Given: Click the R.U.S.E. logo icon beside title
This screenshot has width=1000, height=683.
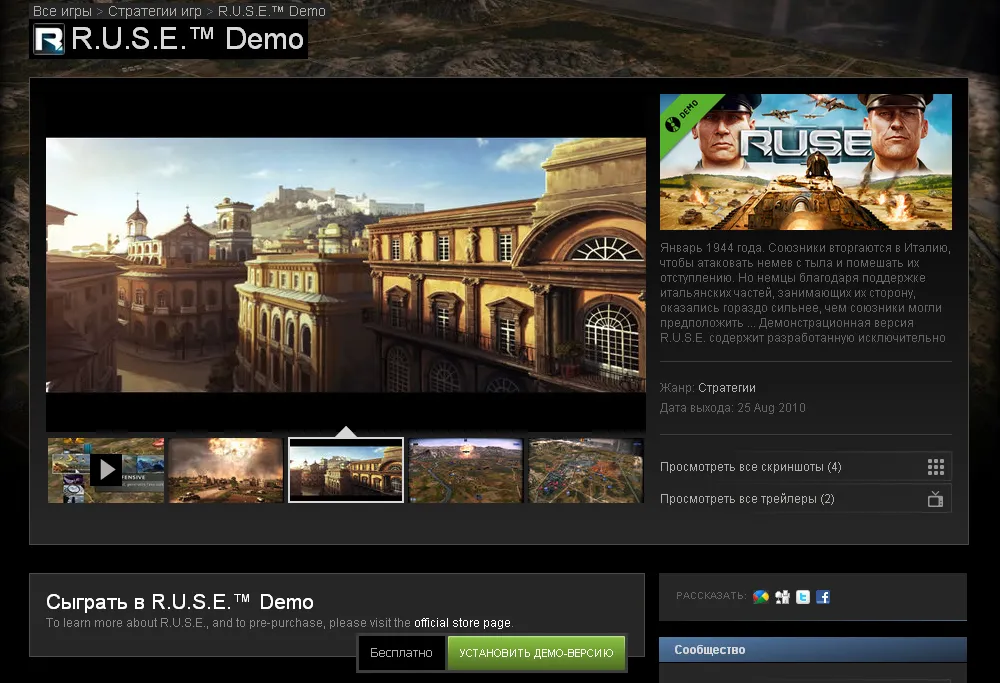Looking at the screenshot, I should (49, 39).
